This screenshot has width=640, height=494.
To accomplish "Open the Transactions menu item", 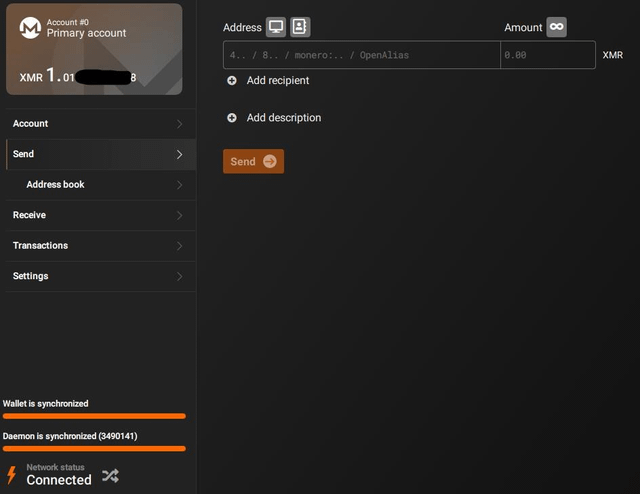I will [x=101, y=246].
